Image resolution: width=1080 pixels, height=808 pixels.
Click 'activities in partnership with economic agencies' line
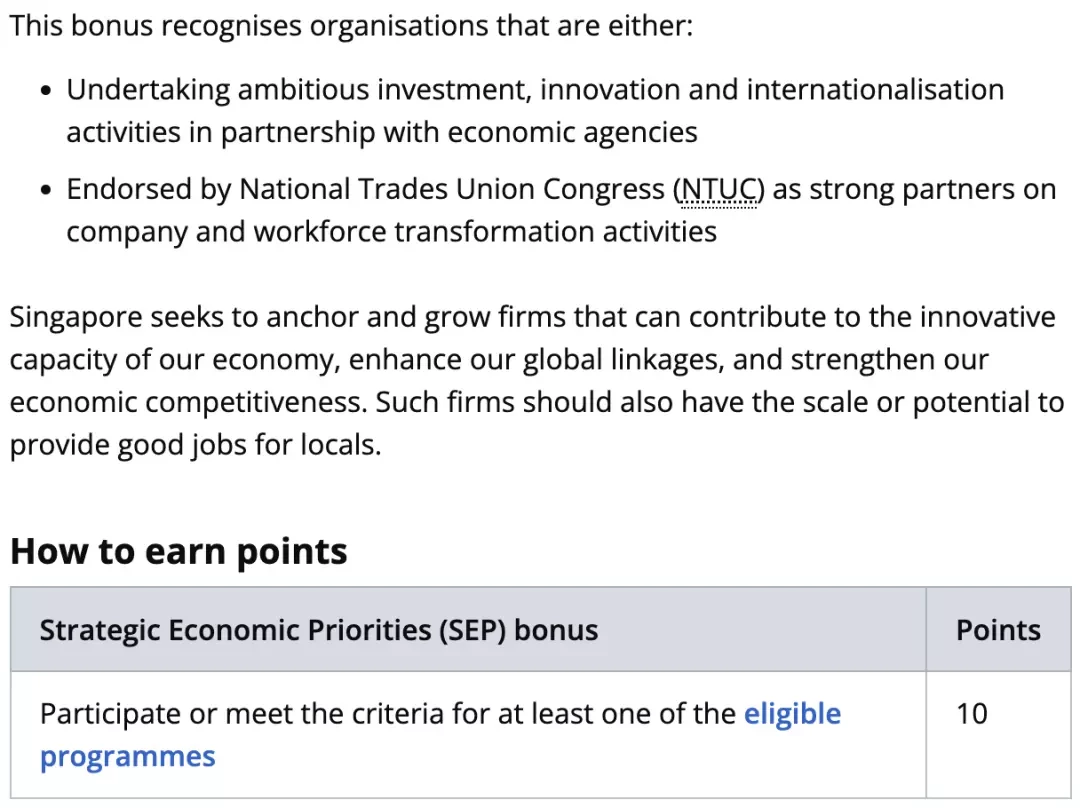[x=382, y=132]
